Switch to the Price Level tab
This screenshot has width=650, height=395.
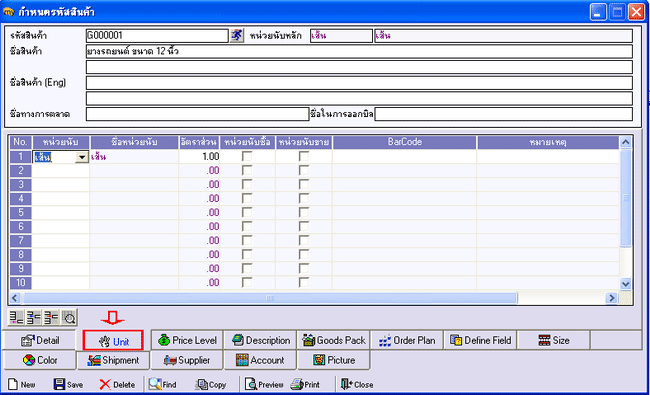click(187, 340)
